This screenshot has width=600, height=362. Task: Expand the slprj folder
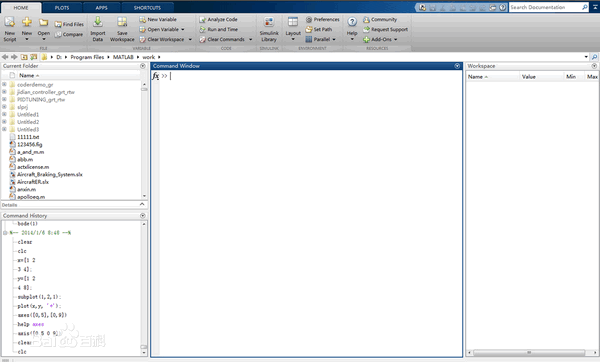pyautogui.click(x=4, y=107)
